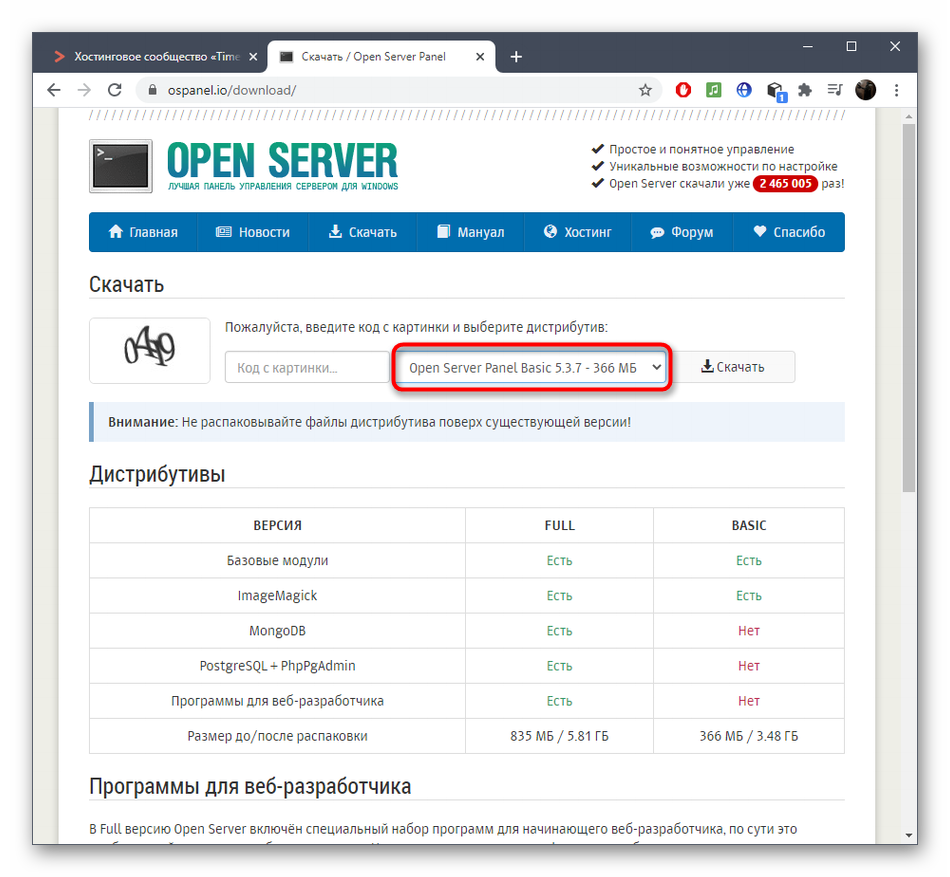Click the user profile avatar
The height and width of the screenshot is (877, 950).
865,90
